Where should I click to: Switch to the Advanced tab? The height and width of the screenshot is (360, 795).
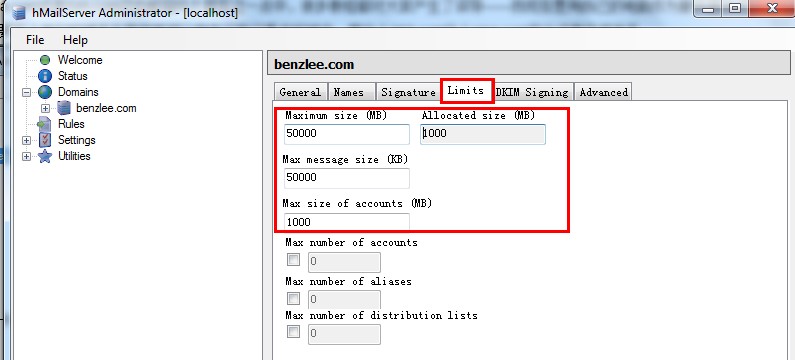(x=603, y=92)
